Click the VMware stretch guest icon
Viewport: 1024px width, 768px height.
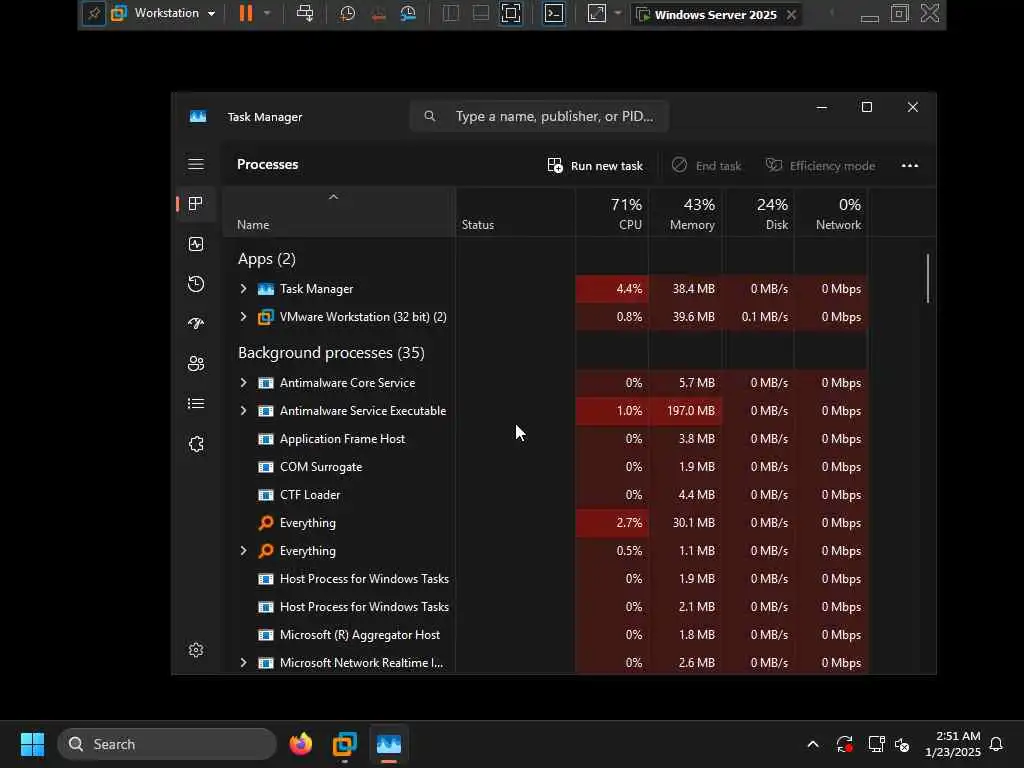[x=597, y=14]
